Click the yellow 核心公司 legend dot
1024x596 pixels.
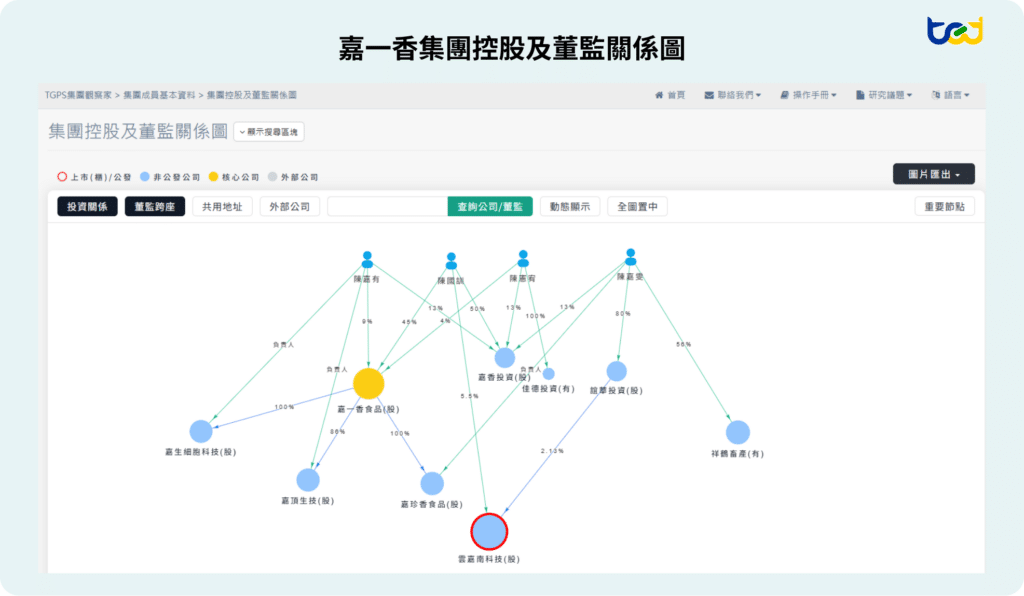213,177
